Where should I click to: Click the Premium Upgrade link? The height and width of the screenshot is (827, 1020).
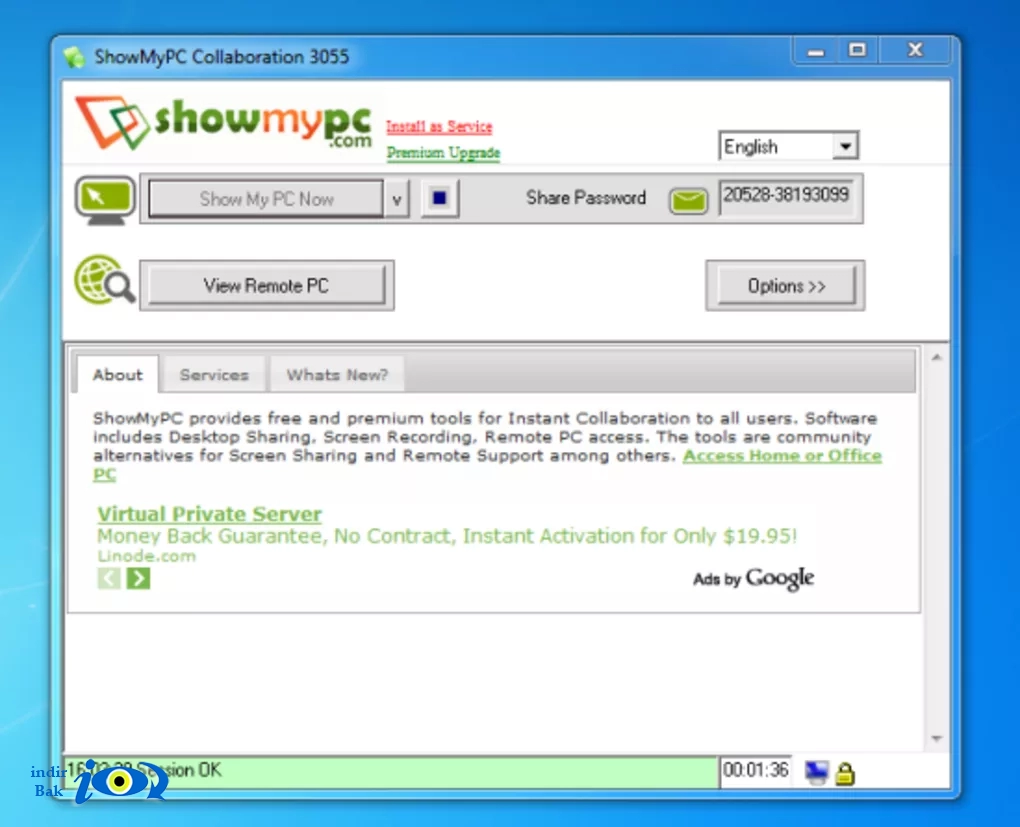tap(443, 153)
